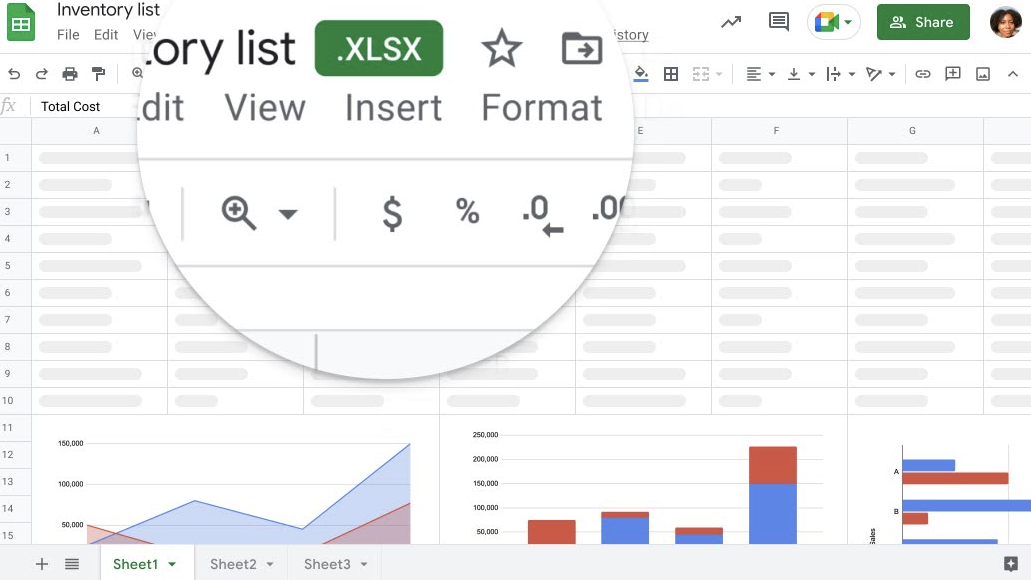Click the Add sheet plus button
This screenshot has width=1031, height=580.
click(41, 564)
